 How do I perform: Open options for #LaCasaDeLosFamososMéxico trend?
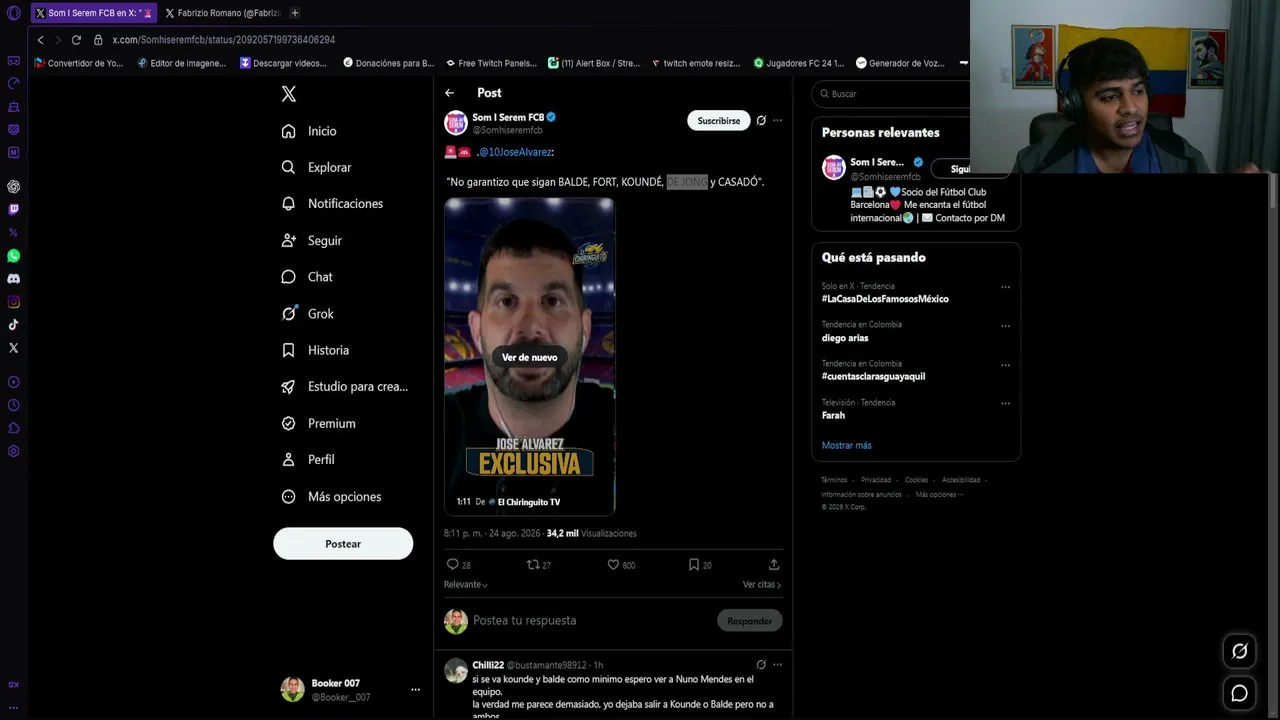click(x=1005, y=287)
